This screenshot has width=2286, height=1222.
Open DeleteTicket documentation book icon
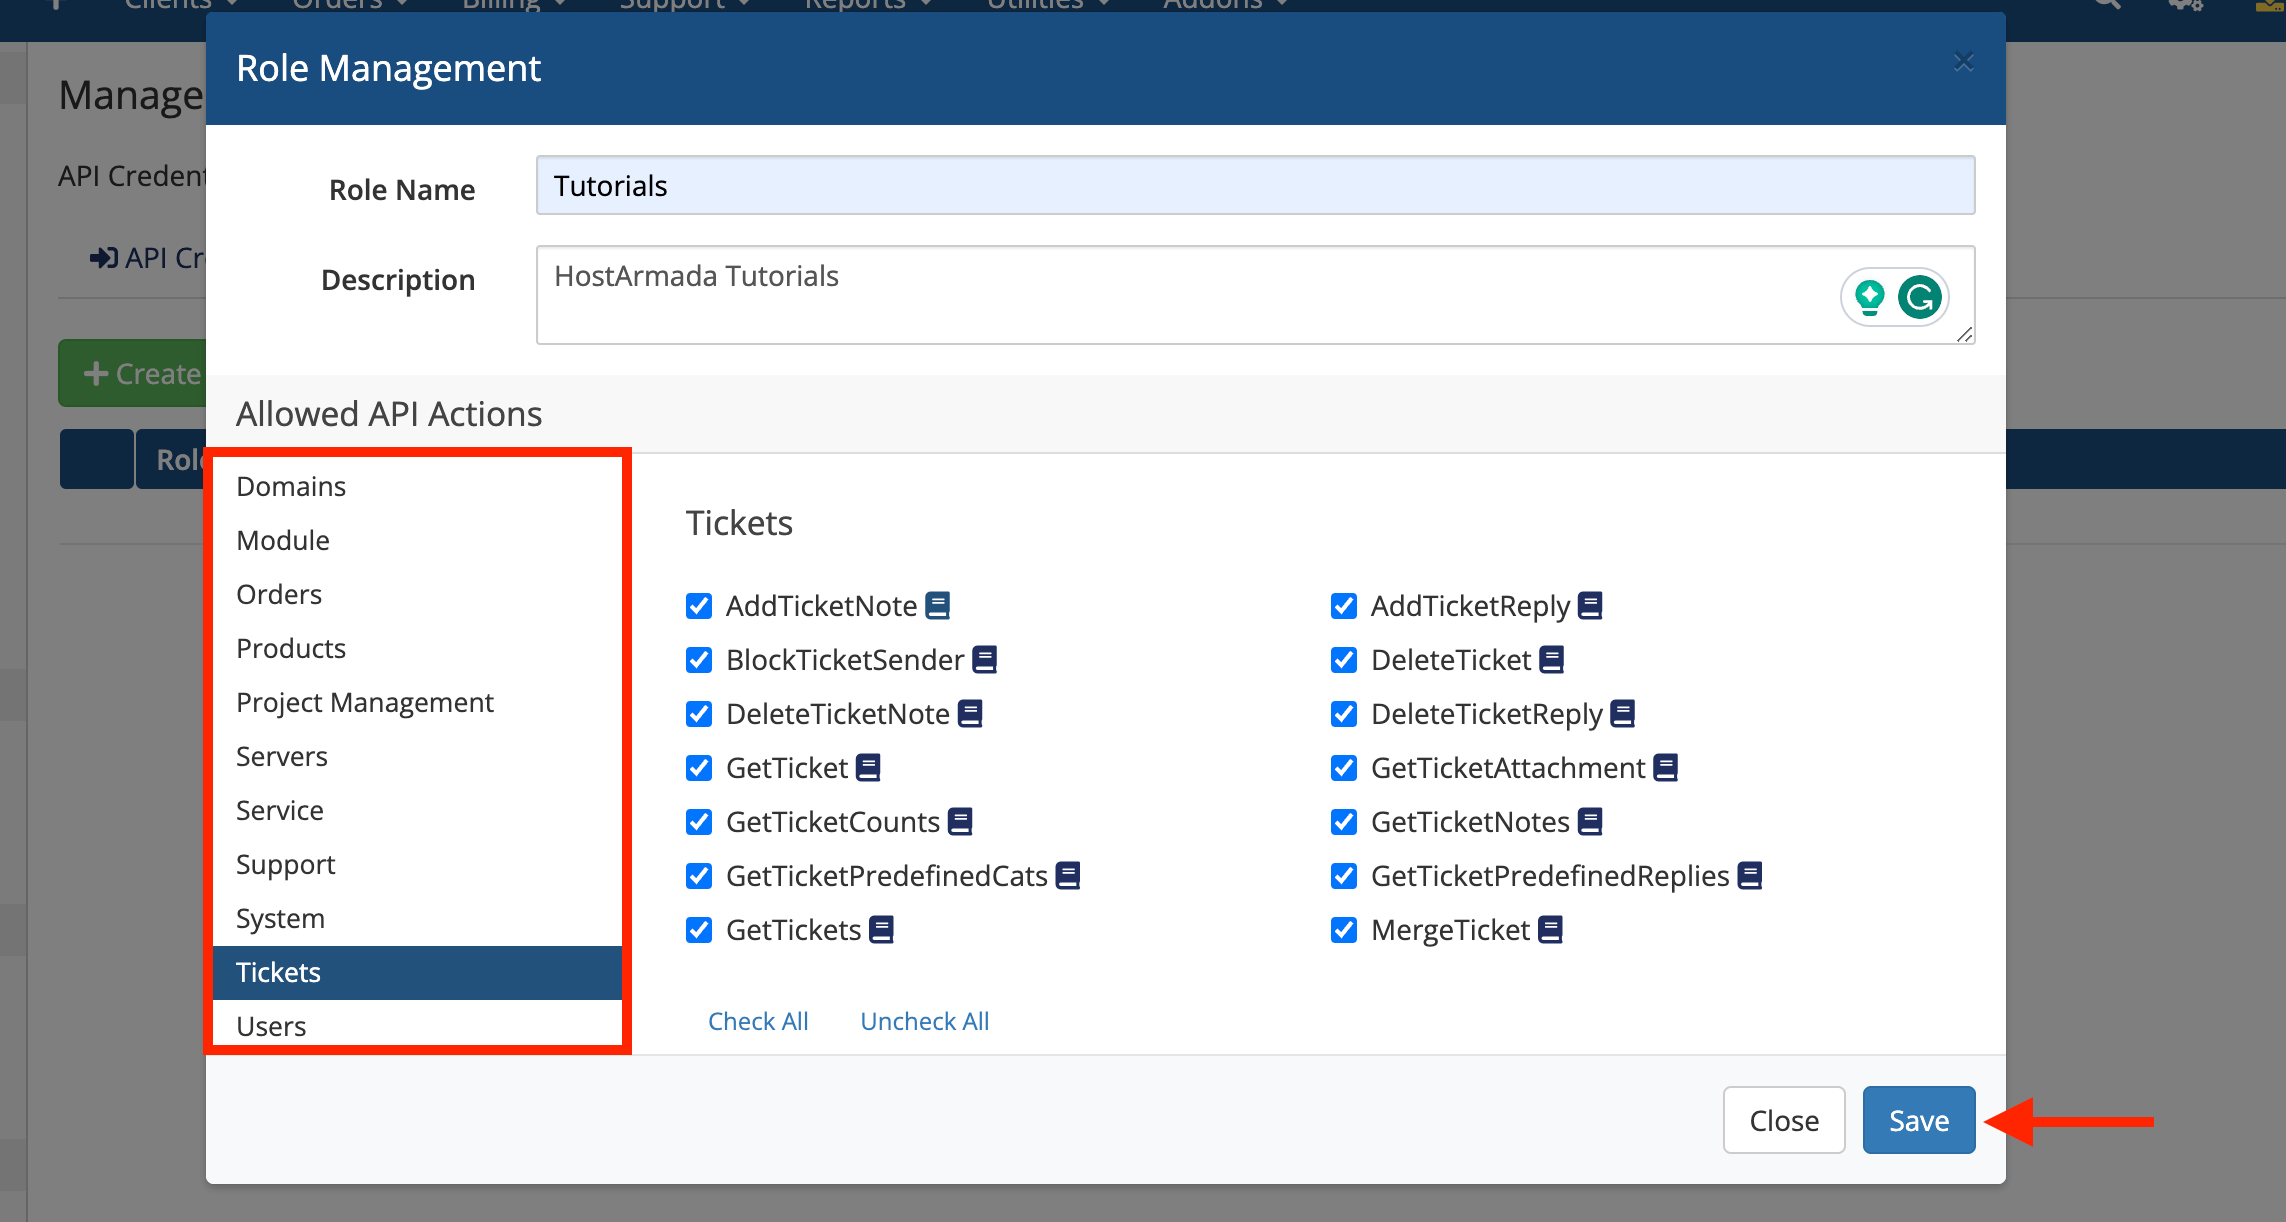(1551, 660)
